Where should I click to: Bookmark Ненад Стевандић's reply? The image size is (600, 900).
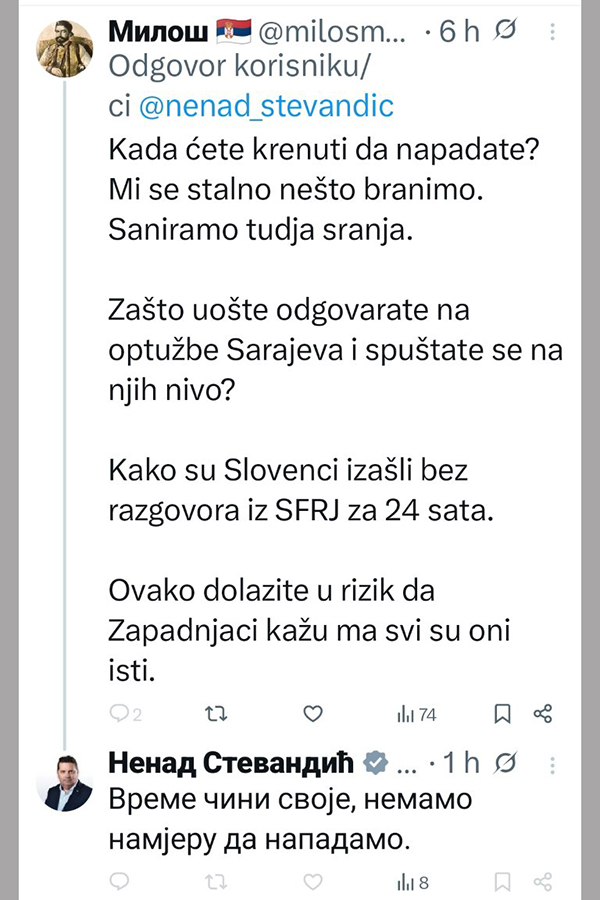point(503,881)
